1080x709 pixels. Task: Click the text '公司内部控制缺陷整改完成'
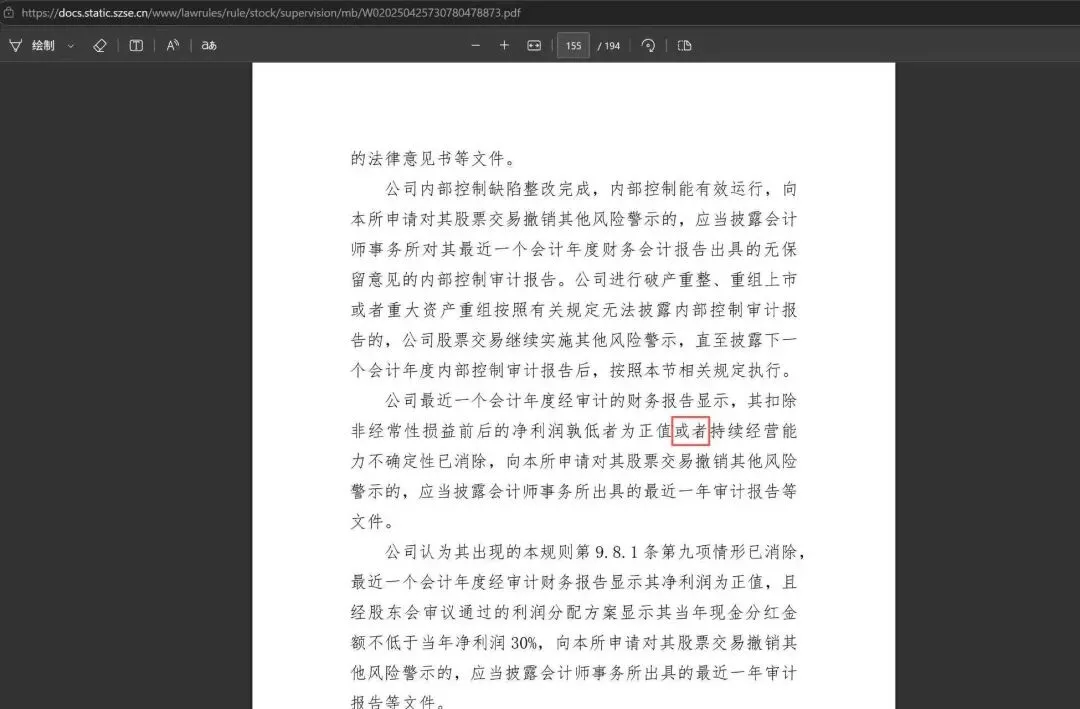[x=488, y=189]
